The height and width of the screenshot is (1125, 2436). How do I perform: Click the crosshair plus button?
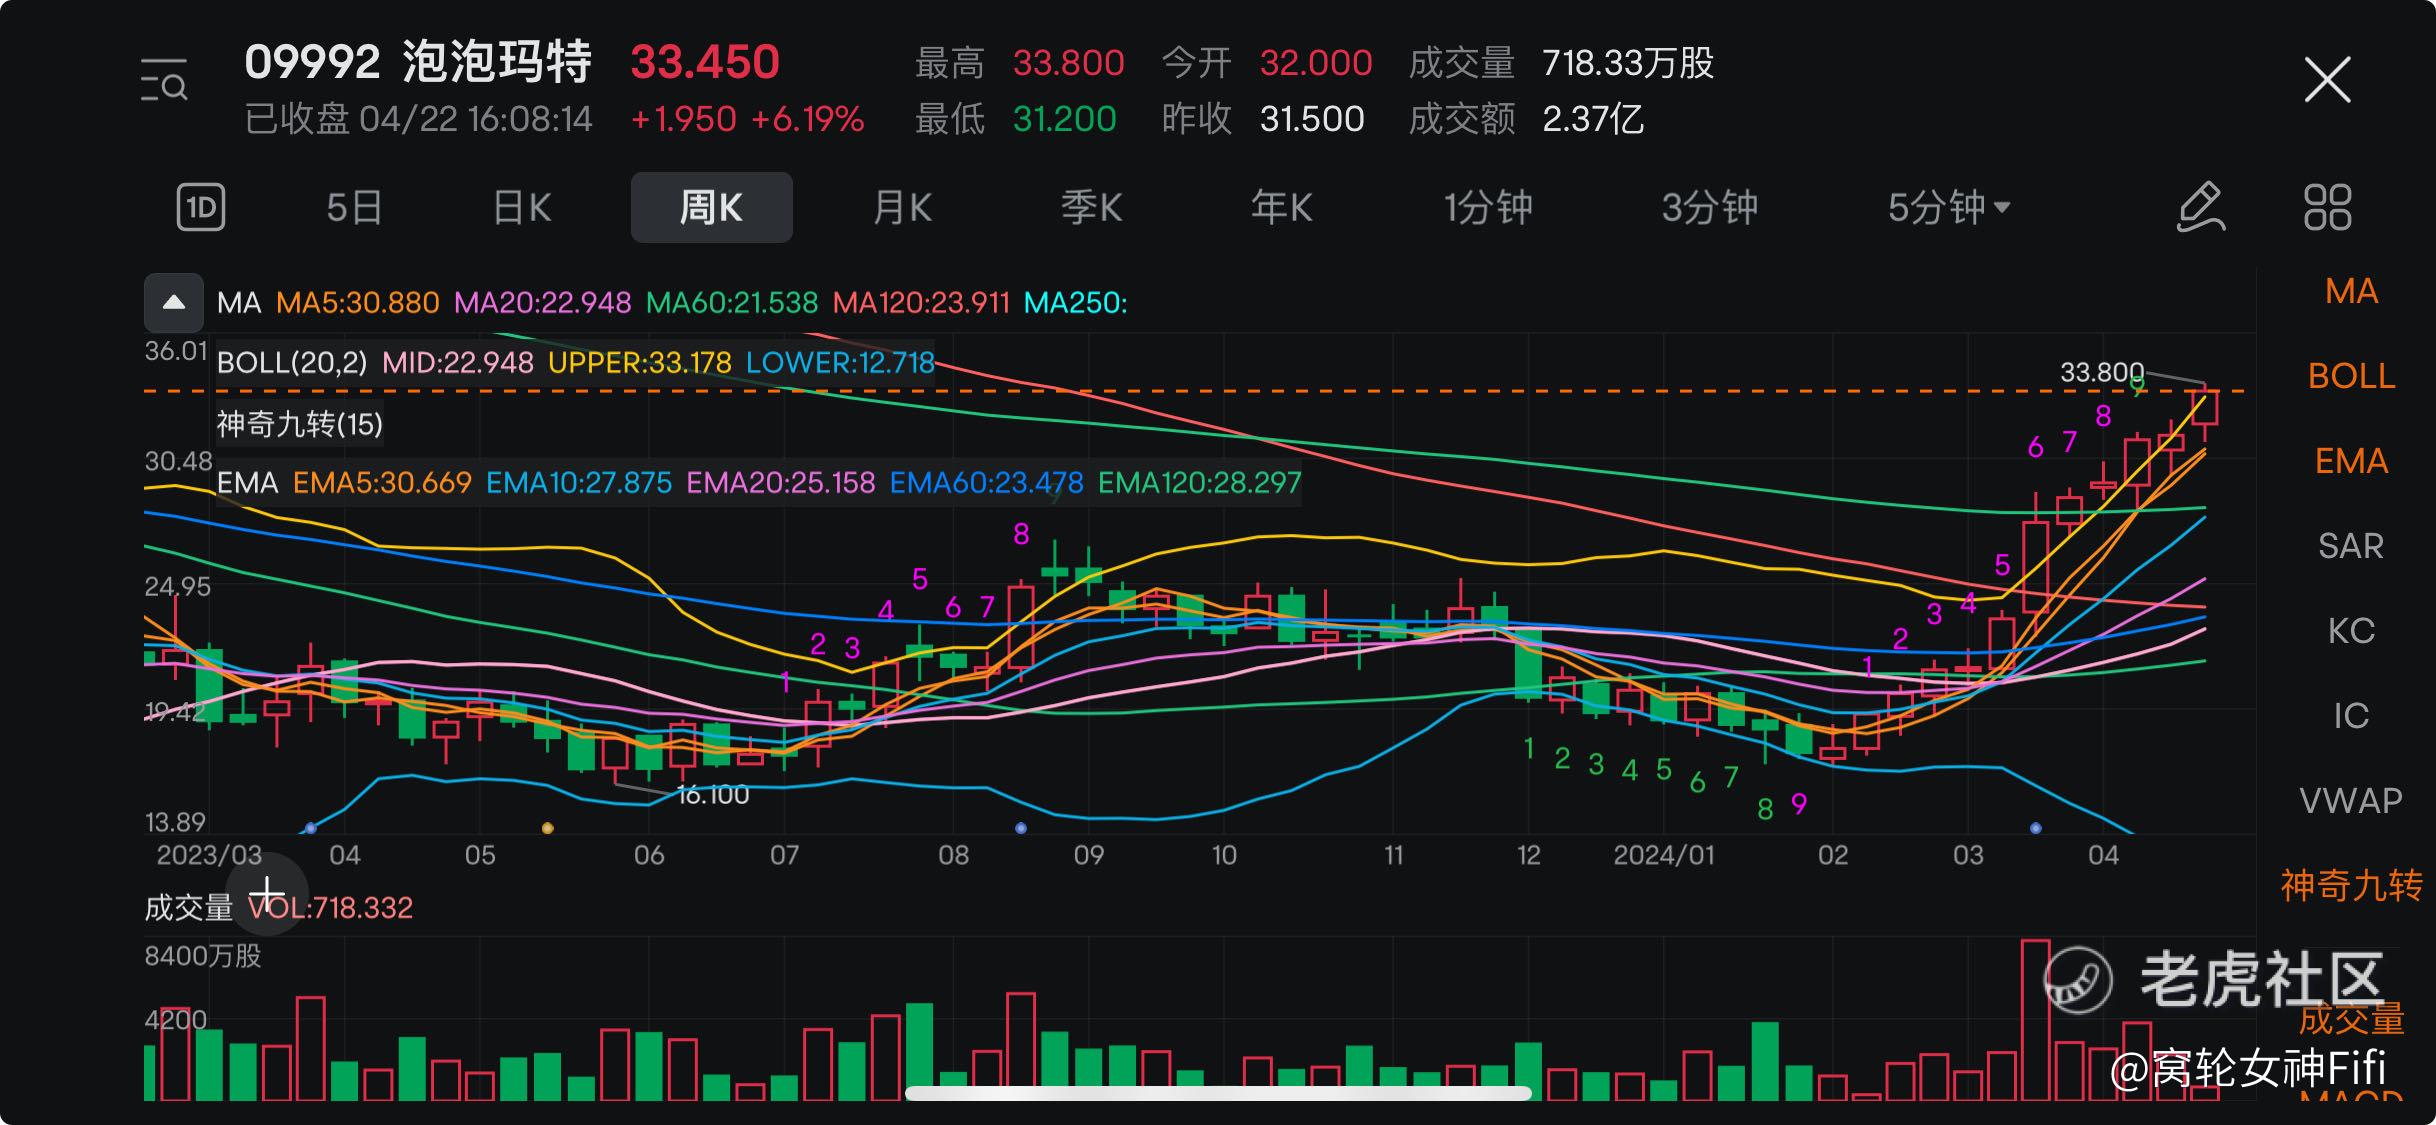point(267,893)
